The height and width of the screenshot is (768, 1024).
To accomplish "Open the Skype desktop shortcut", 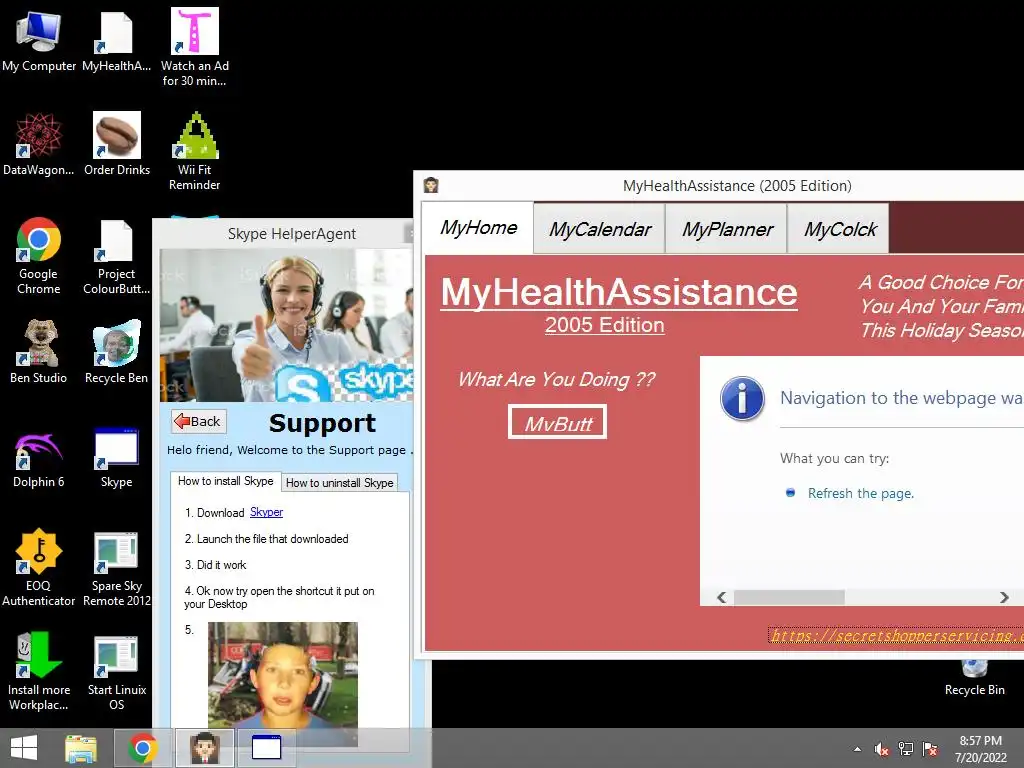I will point(116,457).
